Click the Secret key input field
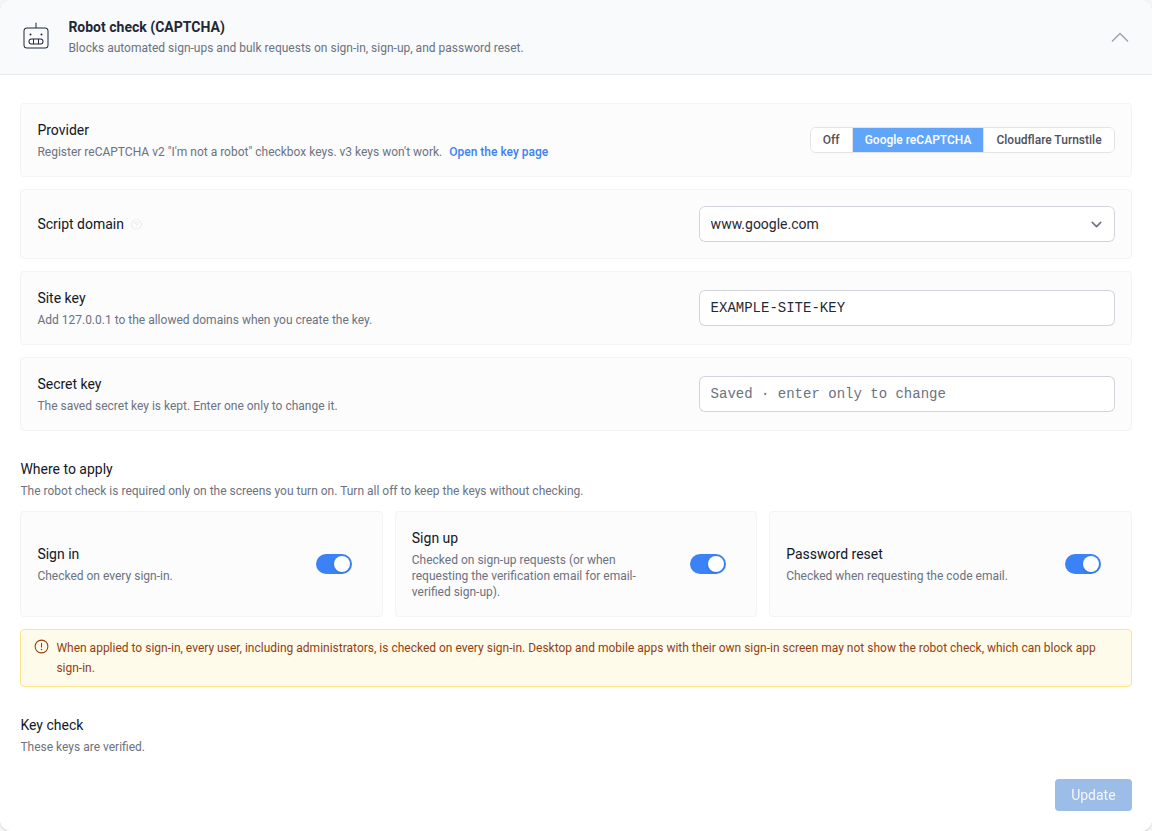 point(906,394)
